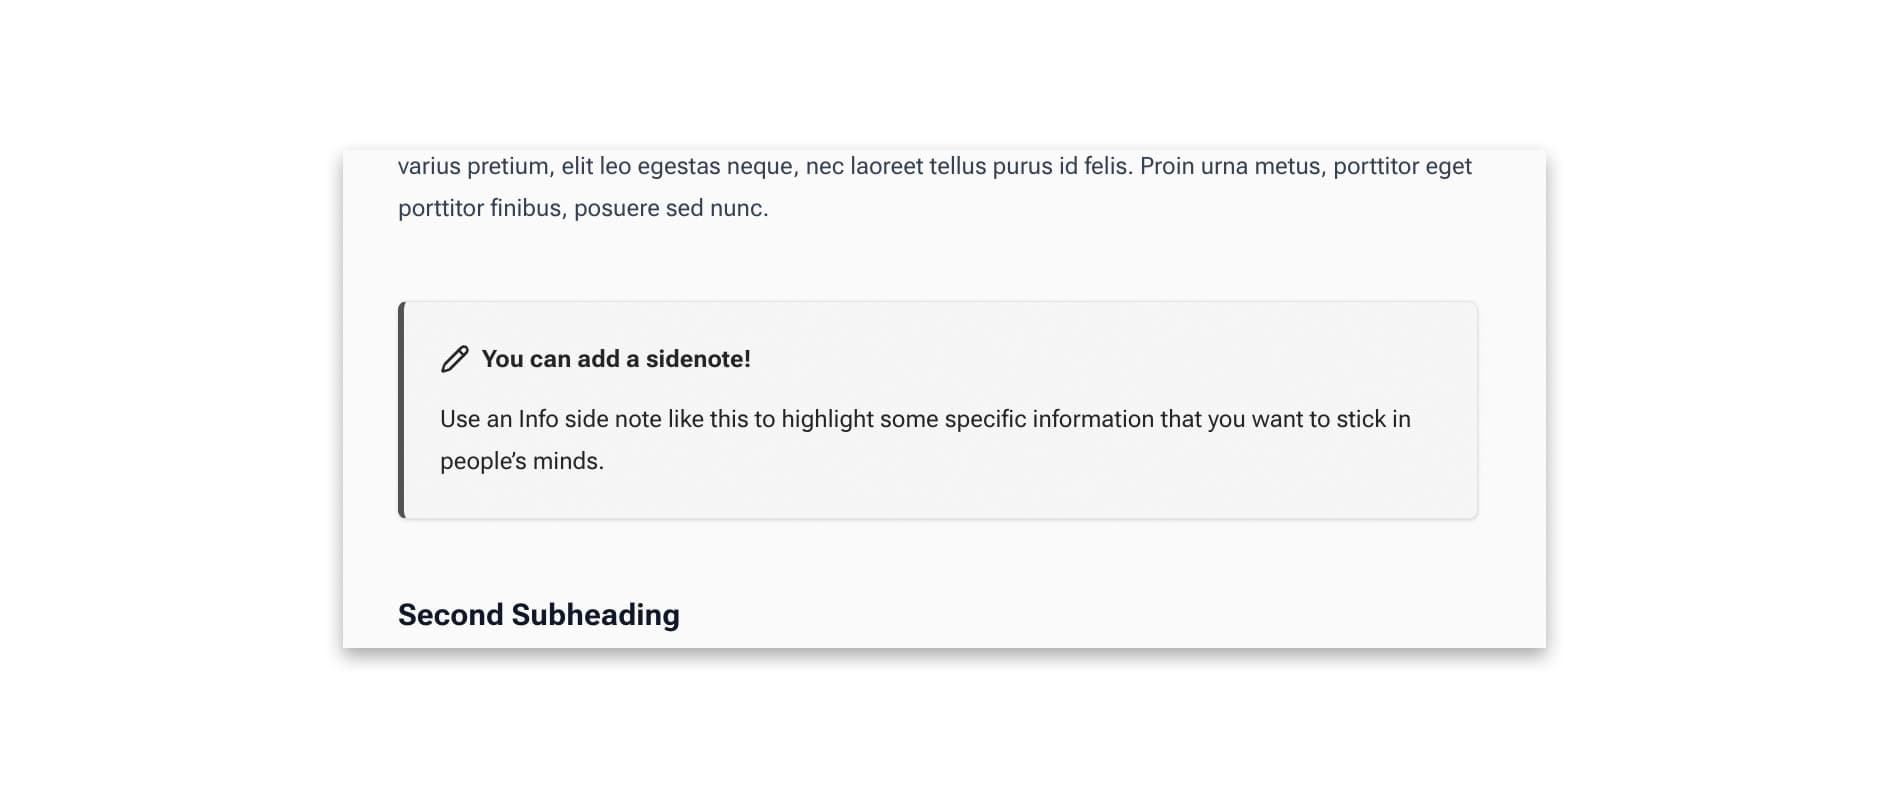Click the text "posuere sed nunc."
Viewport: 1890px width, 793px height.
coord(671,208)
